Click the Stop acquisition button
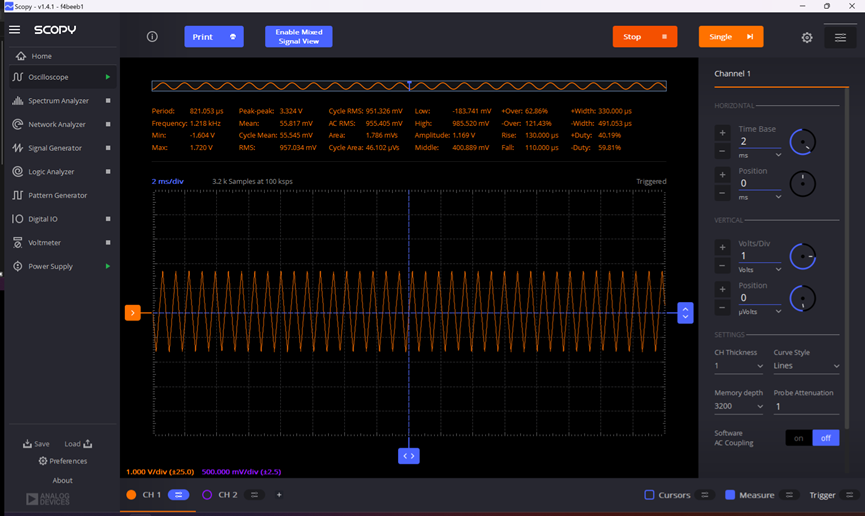865x516 pixels. click(x=645, y=37)
